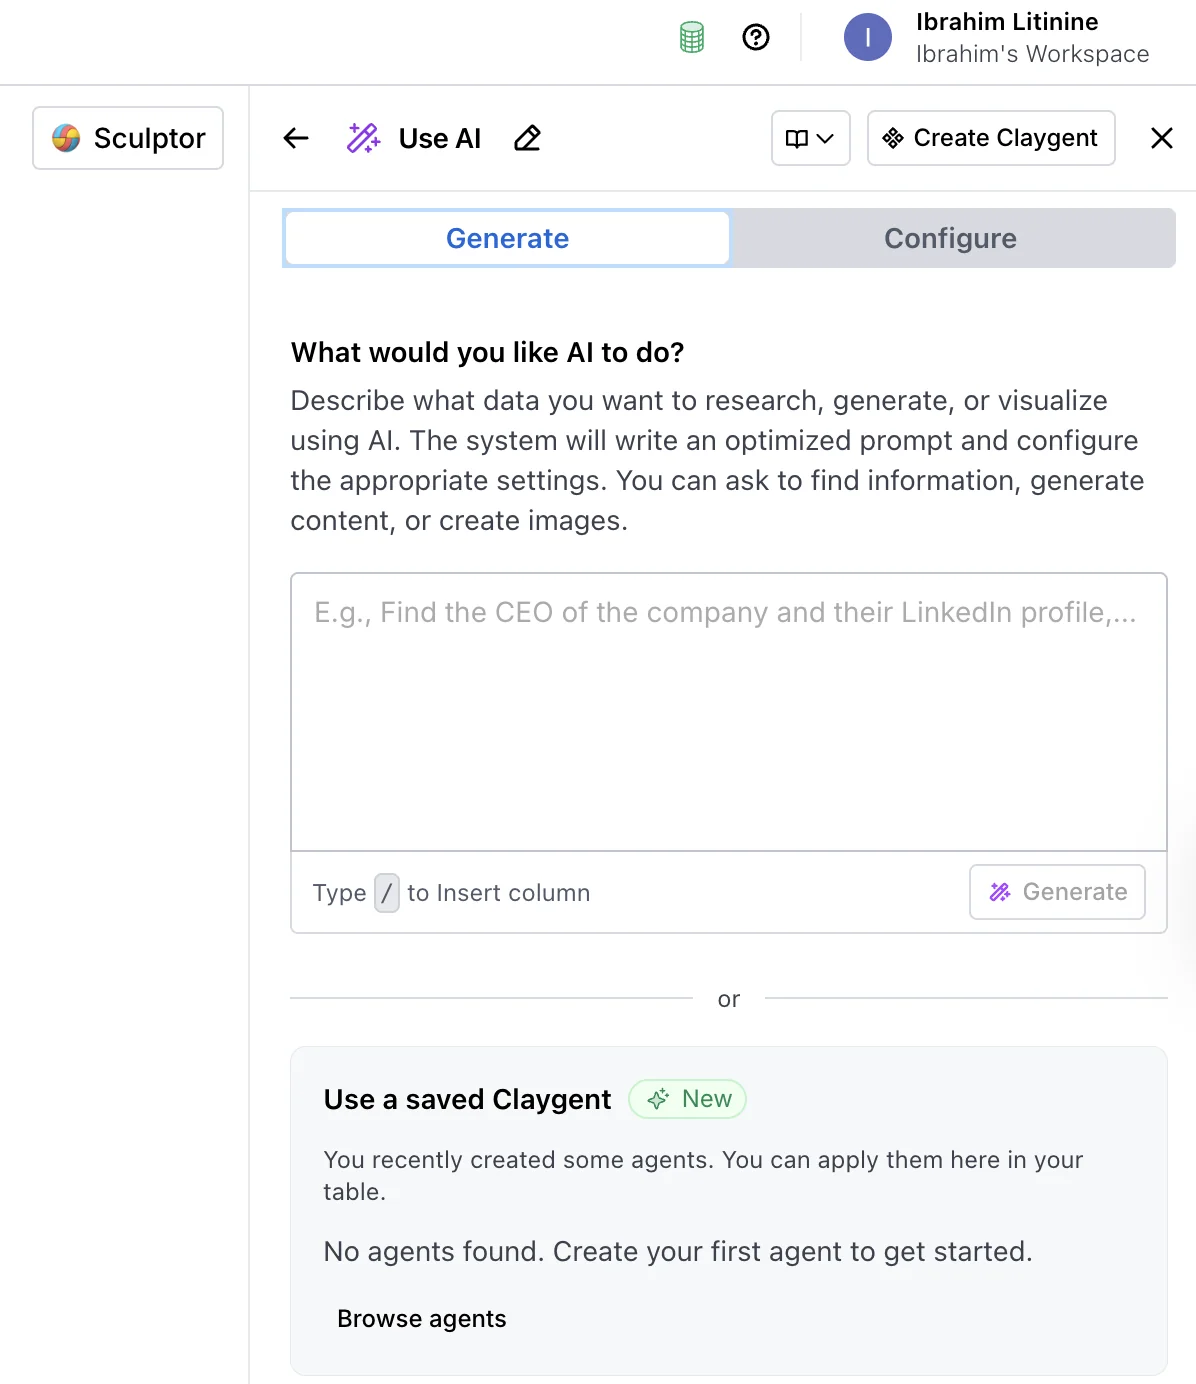Click the green credits database icon

692,38
